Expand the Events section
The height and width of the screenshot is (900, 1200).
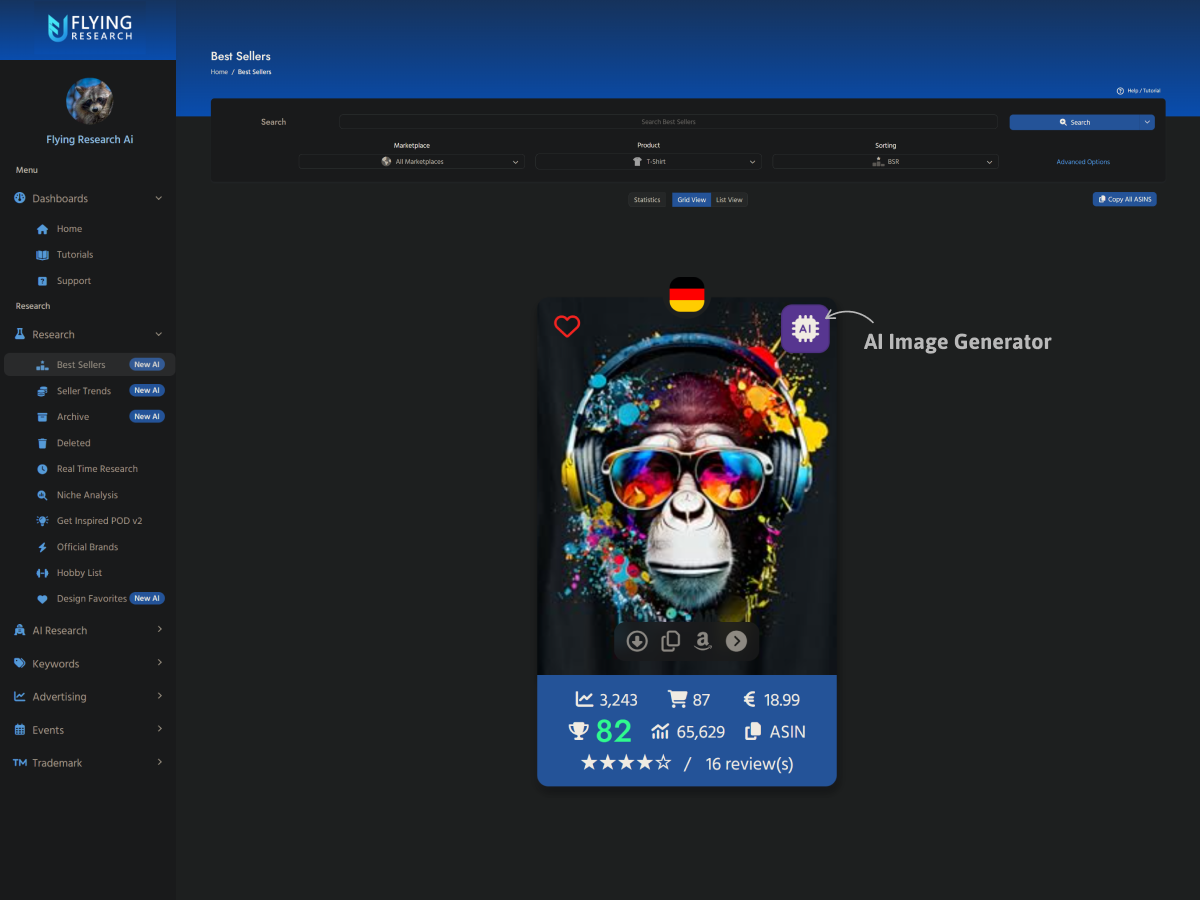(x=88, y=730)
